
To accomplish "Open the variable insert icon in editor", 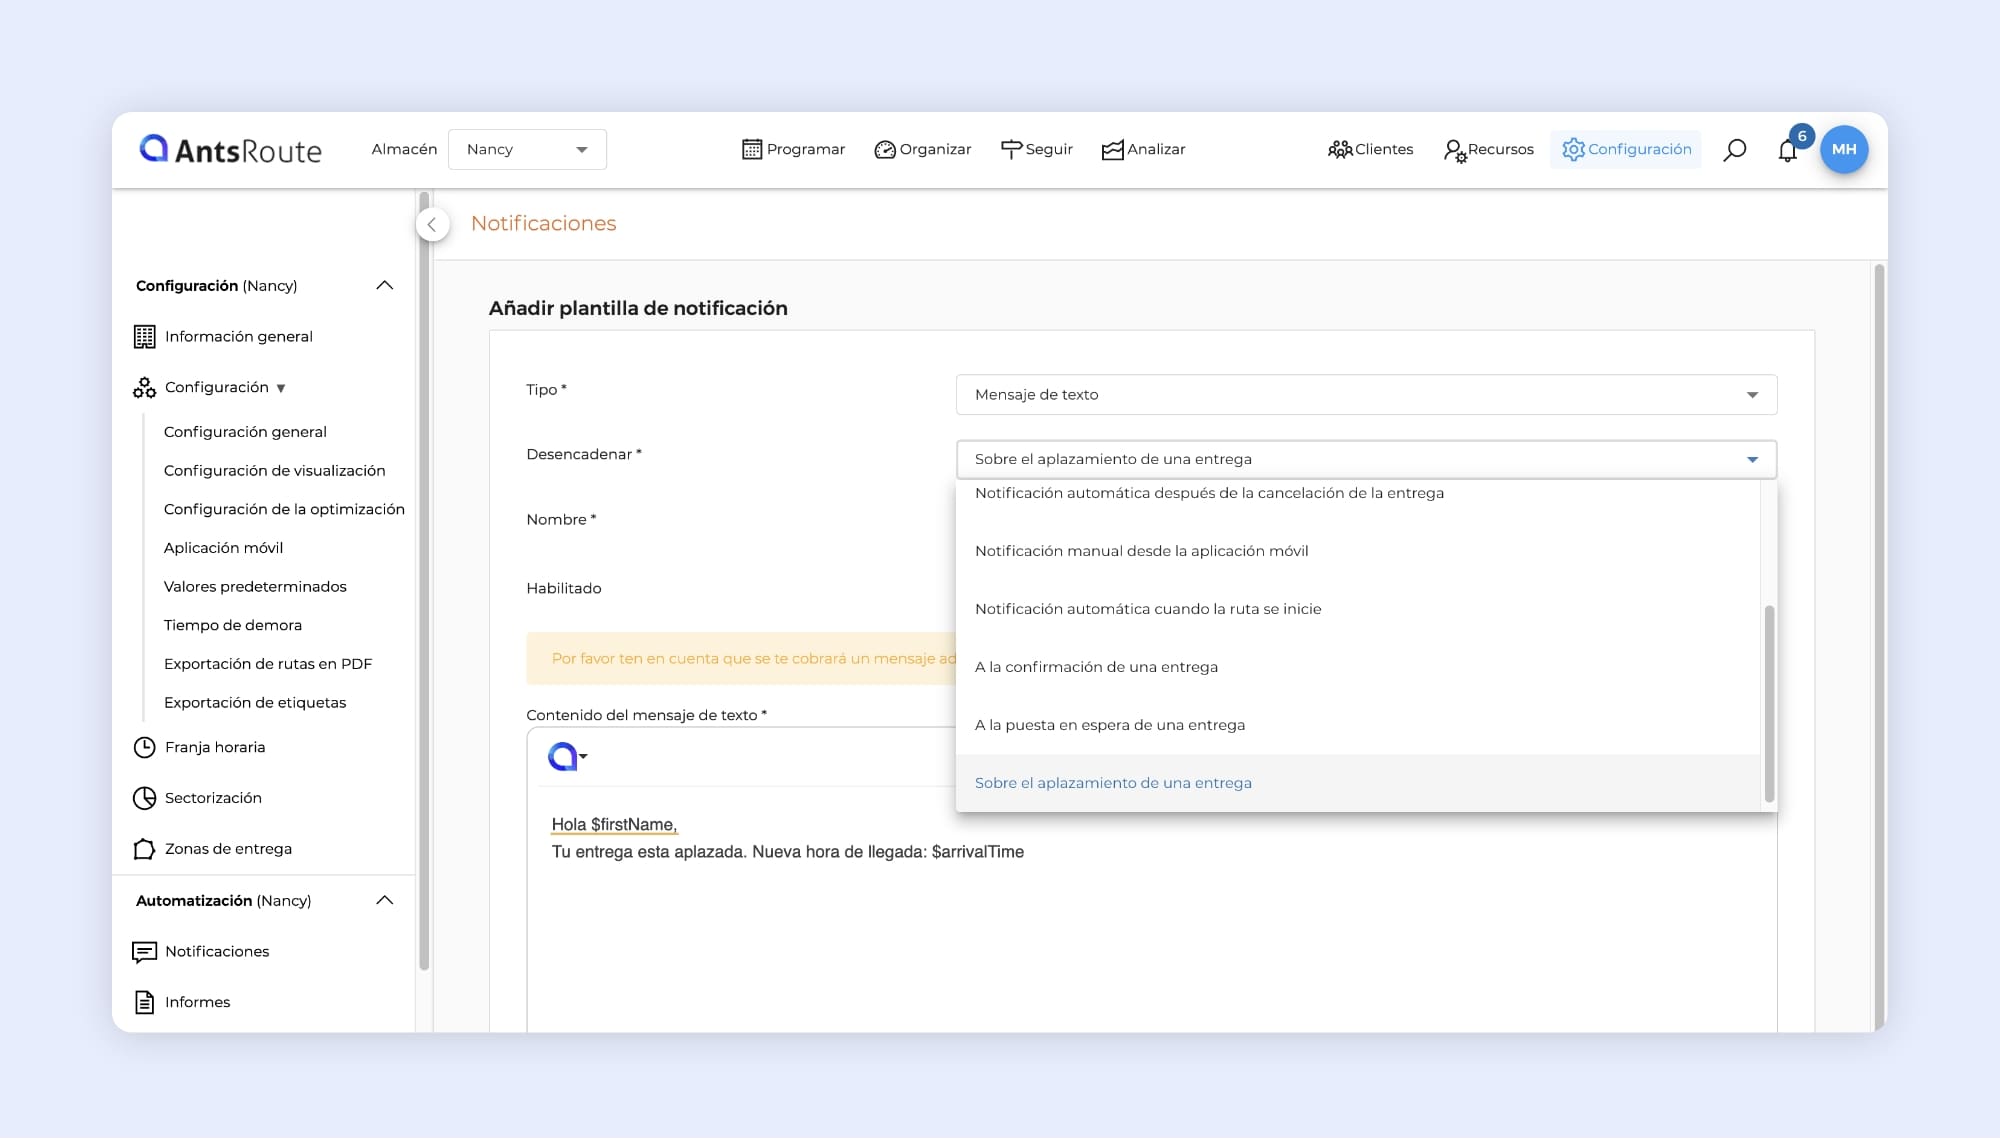I will pyautogui.click(x=567, y=757).
